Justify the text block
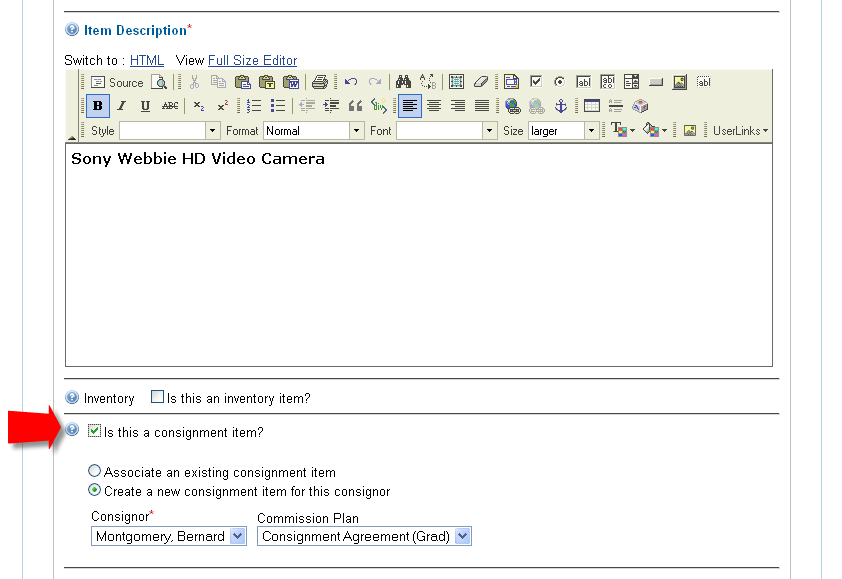Viewport: 842px width, 579px height. [x=482, y=106]
